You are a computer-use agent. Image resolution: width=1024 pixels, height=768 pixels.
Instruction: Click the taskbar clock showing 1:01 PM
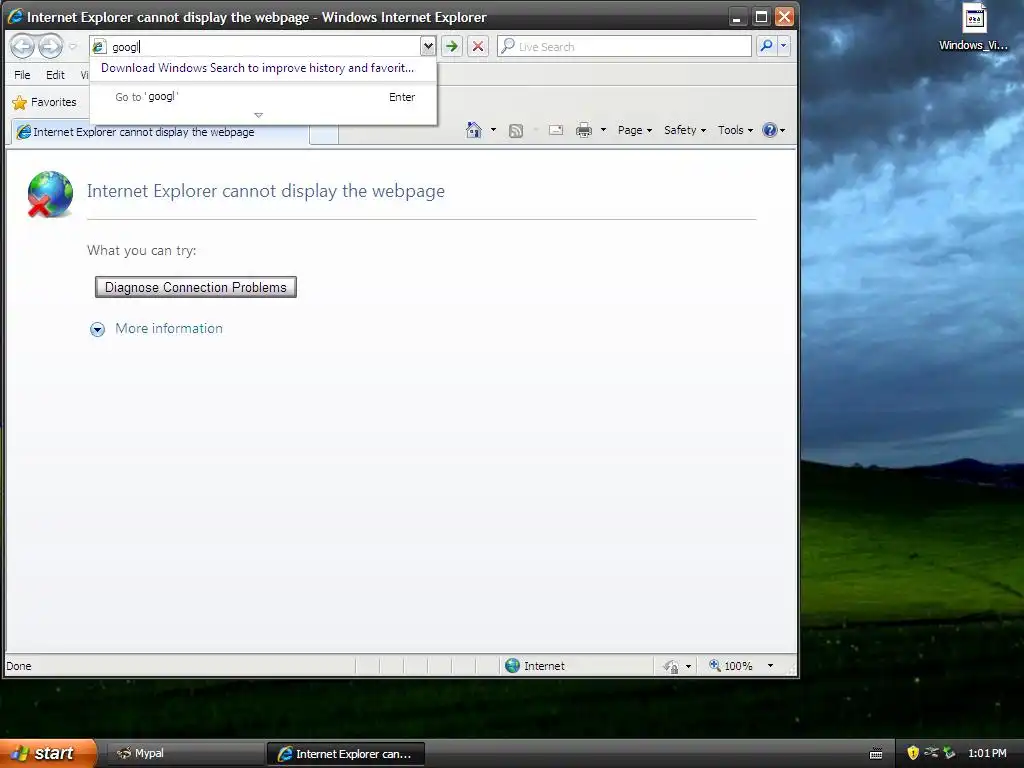click(x=987, y=753)
